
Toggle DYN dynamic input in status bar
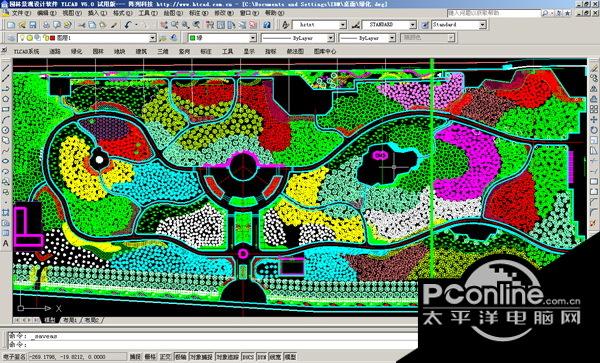(x=261, y=356)
